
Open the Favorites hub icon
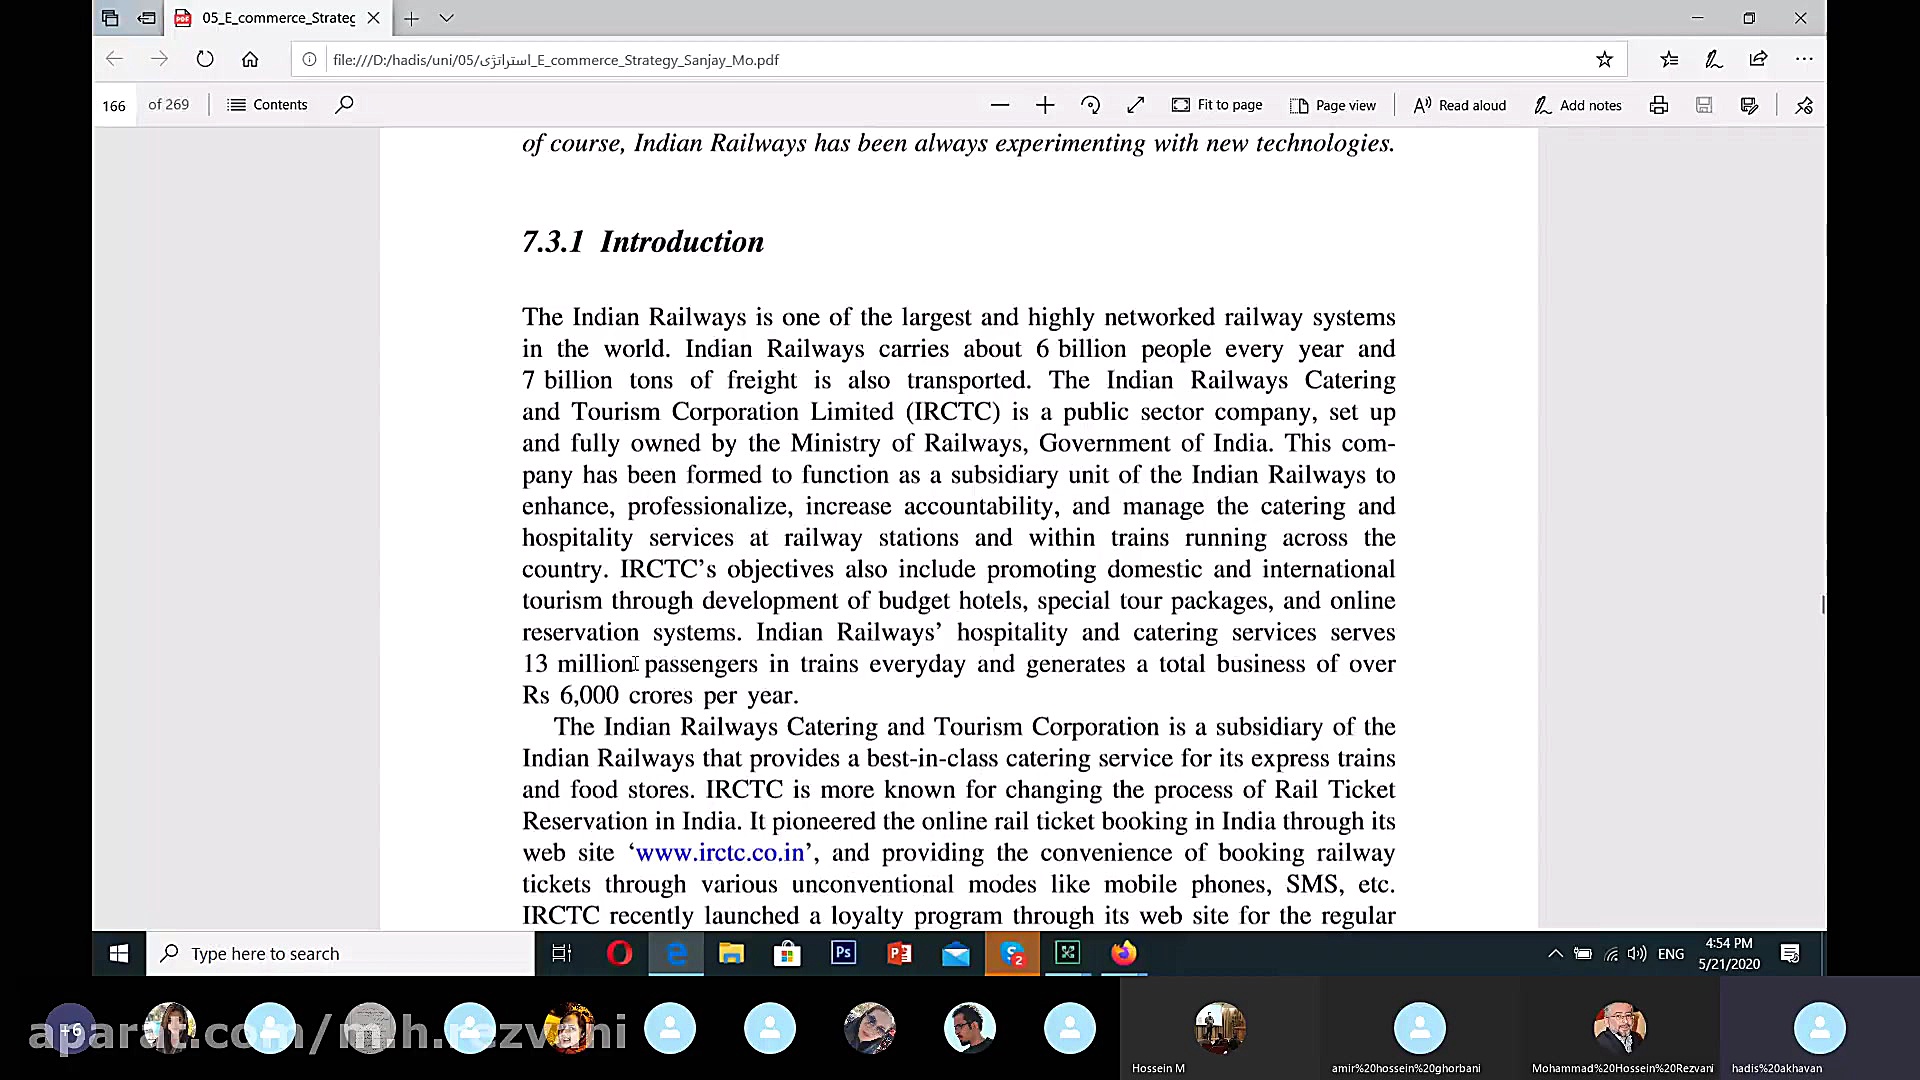coord(1669,59)
